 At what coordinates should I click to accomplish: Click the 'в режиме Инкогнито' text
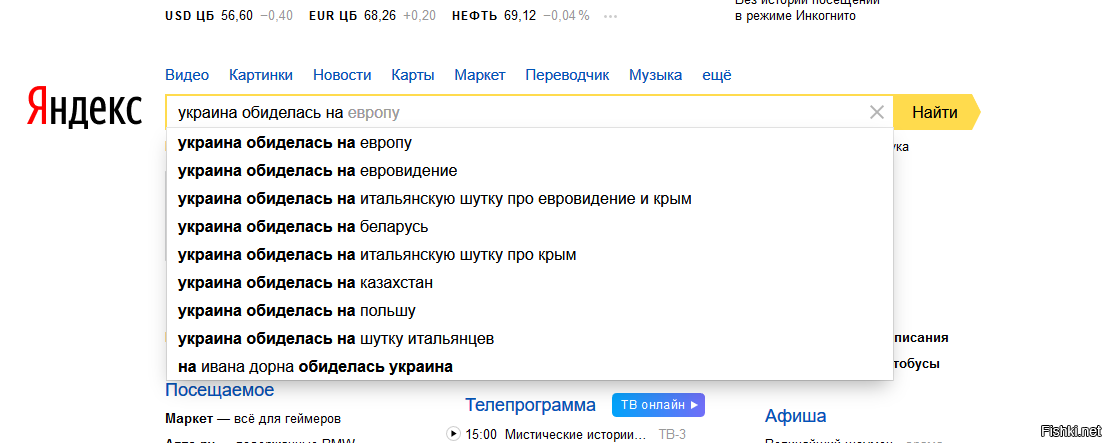coord(796,16)
